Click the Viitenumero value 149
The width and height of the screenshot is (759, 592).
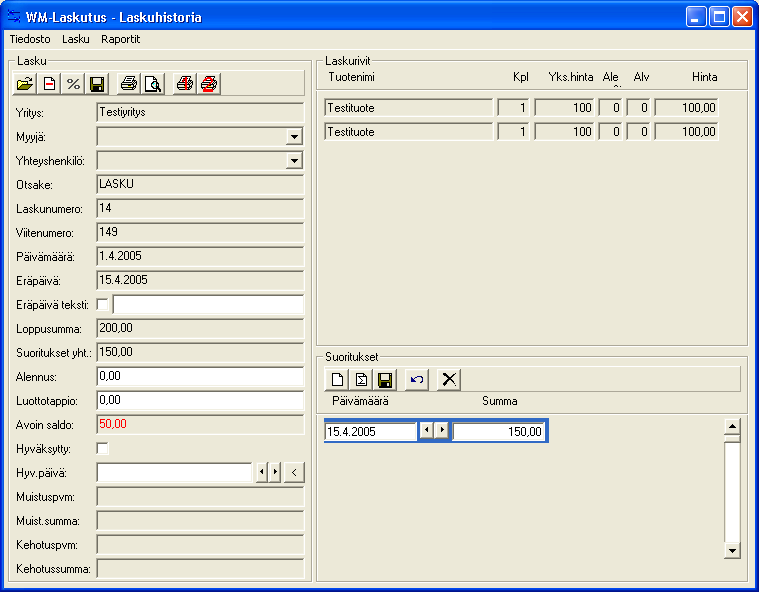coord(200,233)
